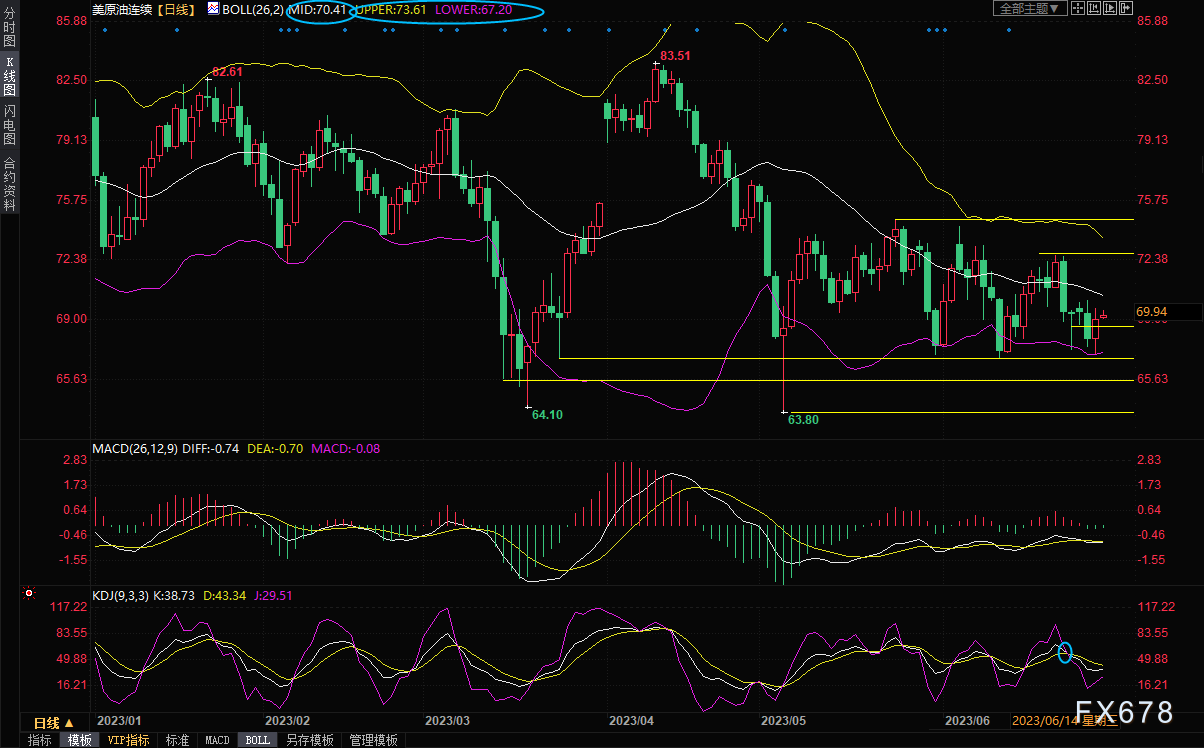Click the K:38.73 value
The width and height of the screenshot is (1204, 748).
(173, 595)
